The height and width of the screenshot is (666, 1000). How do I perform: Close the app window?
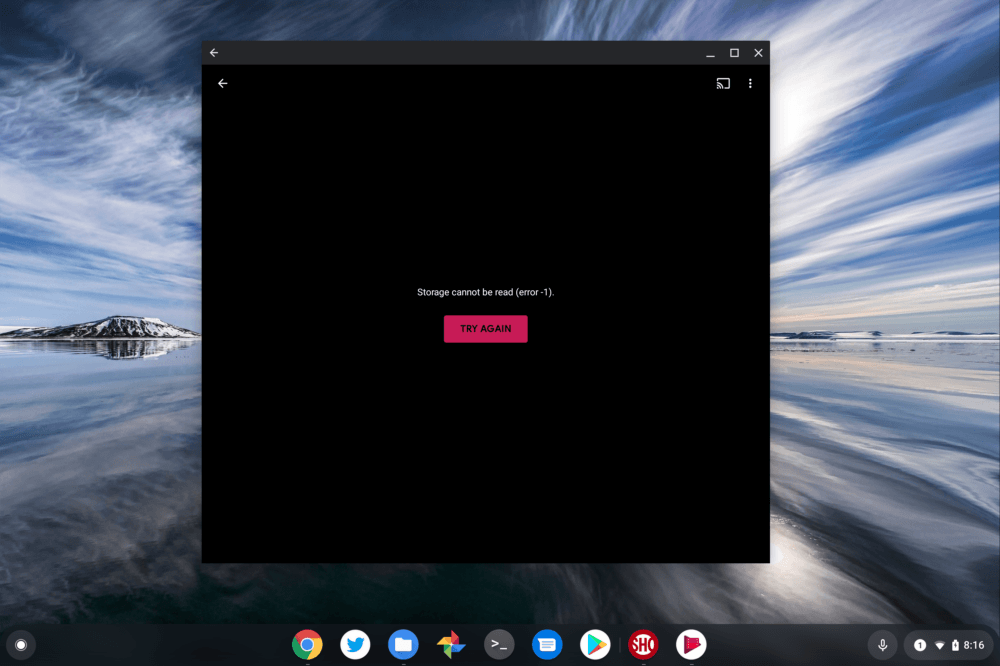point(758,53)
